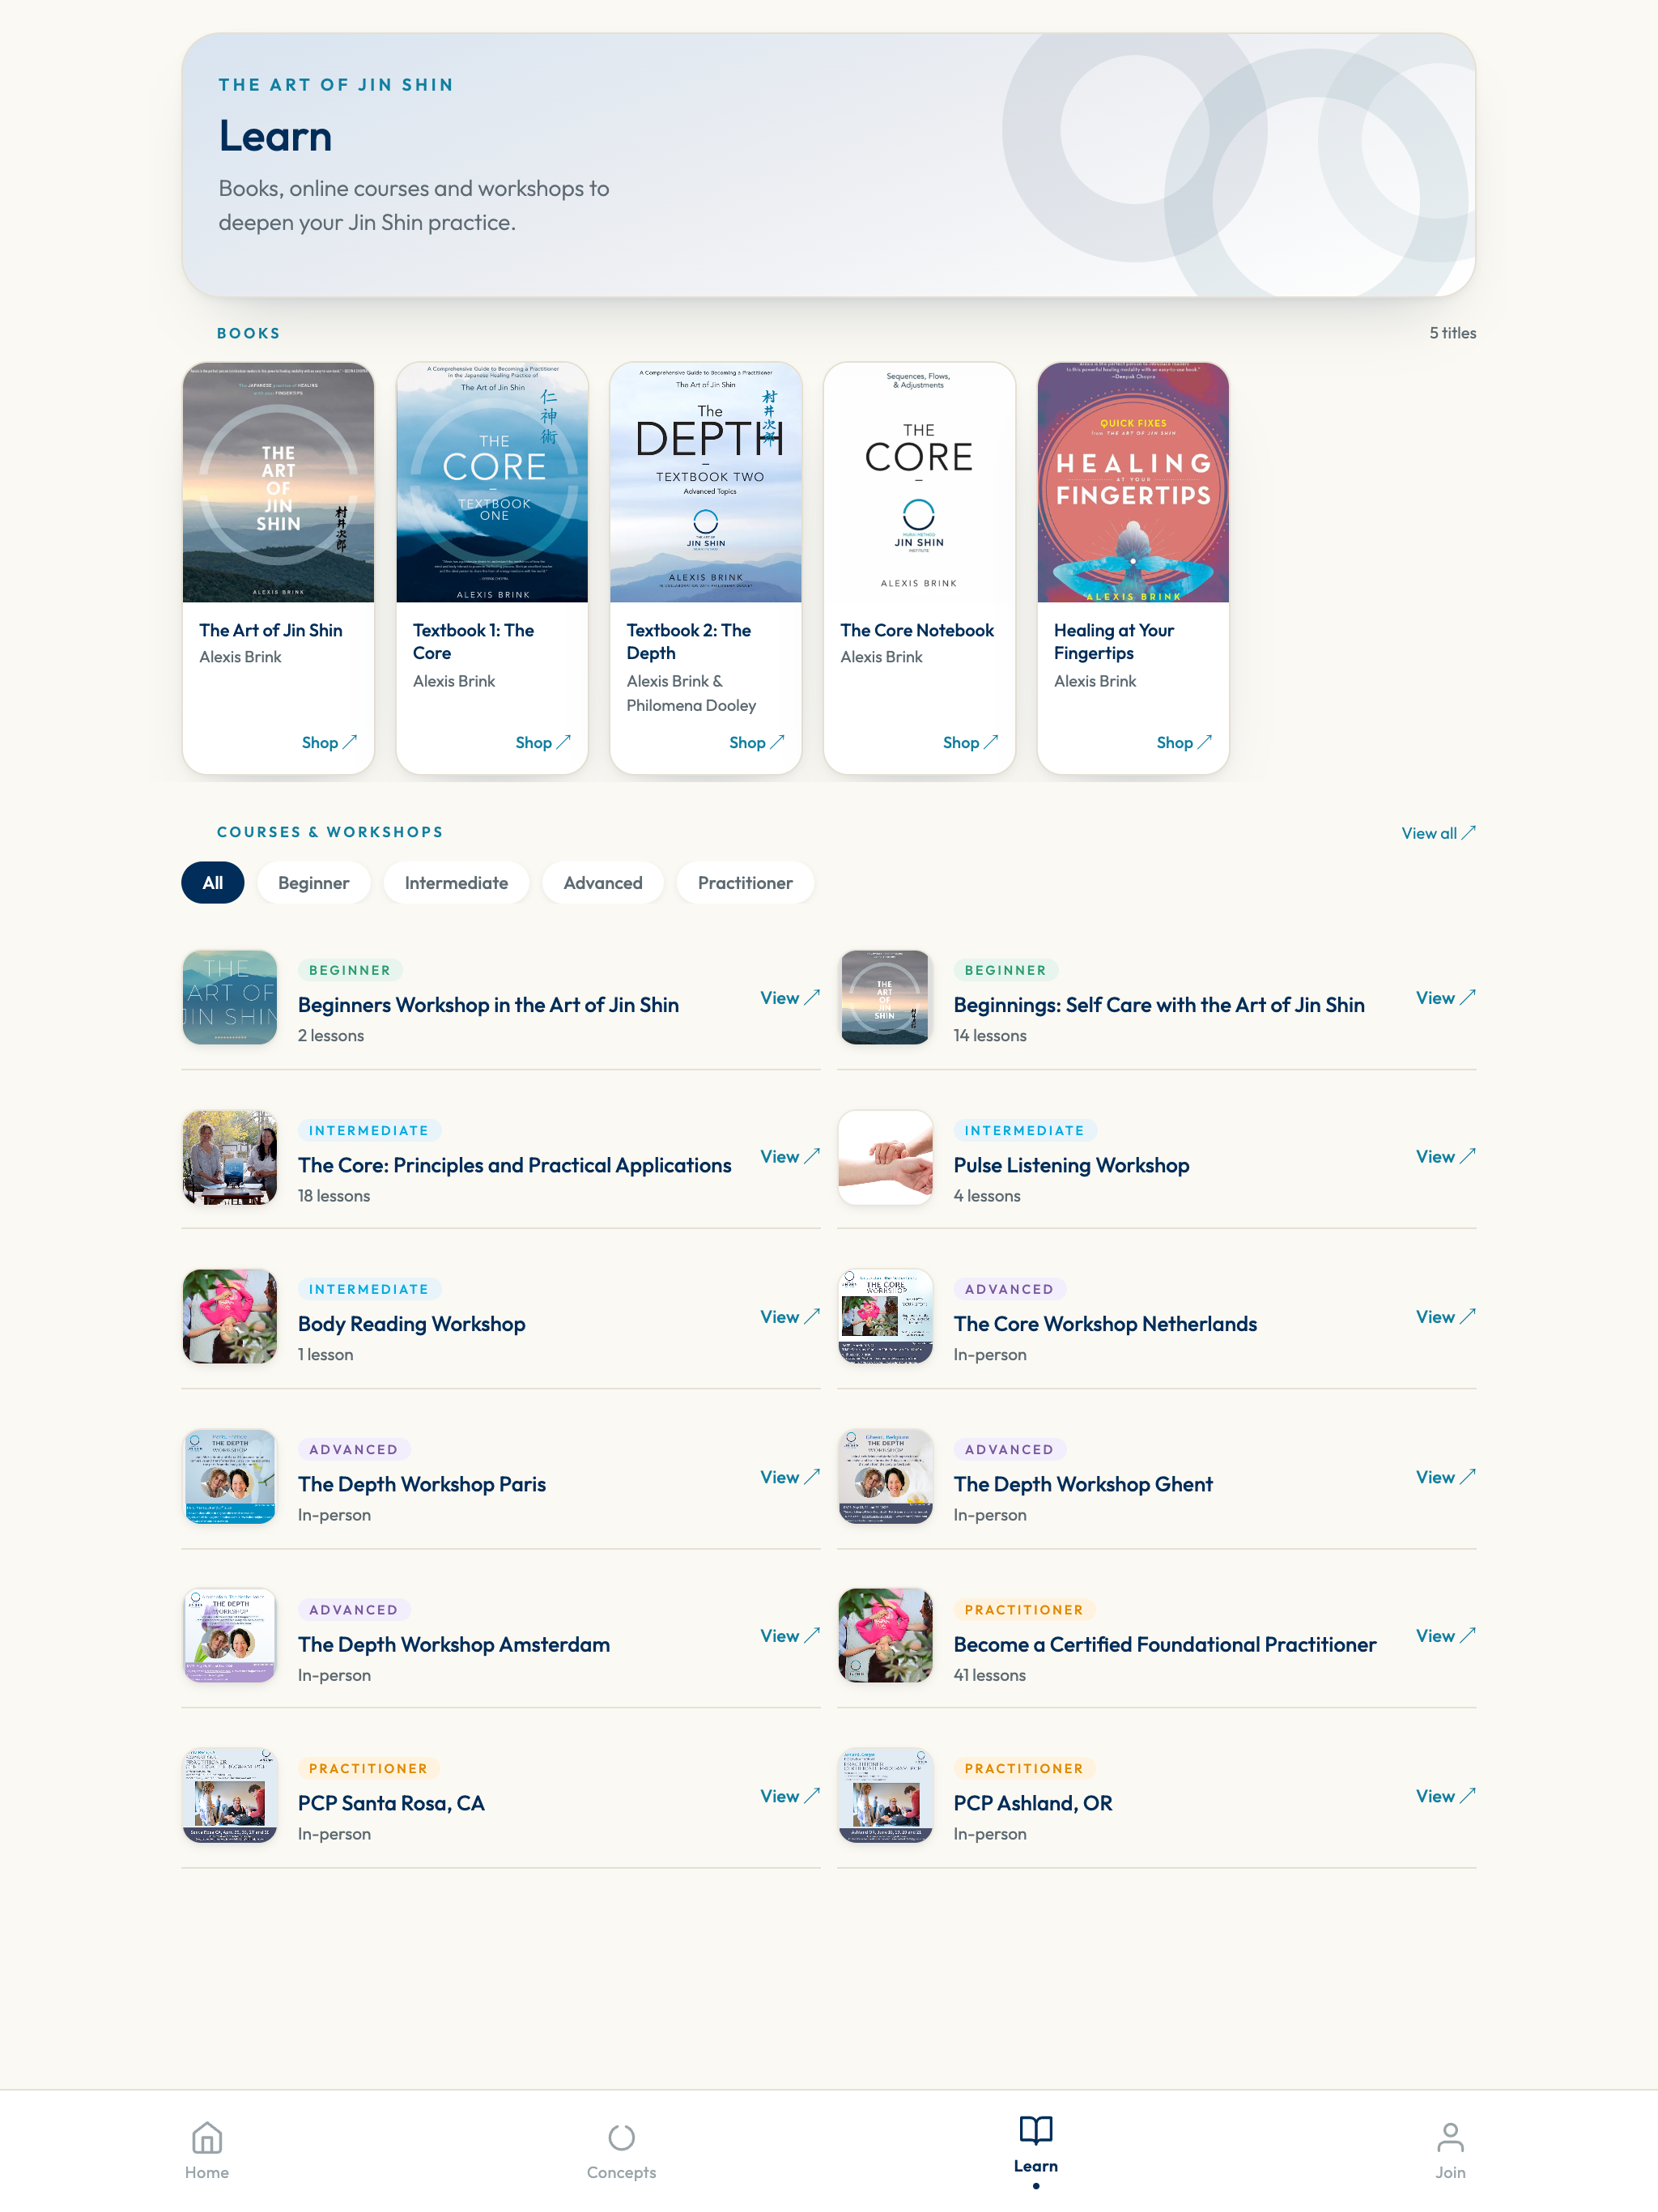Click The Core Workshop Netherlands thumbnail
The height and width of the screenshot is (2212, 1658).
[885, 1316]
